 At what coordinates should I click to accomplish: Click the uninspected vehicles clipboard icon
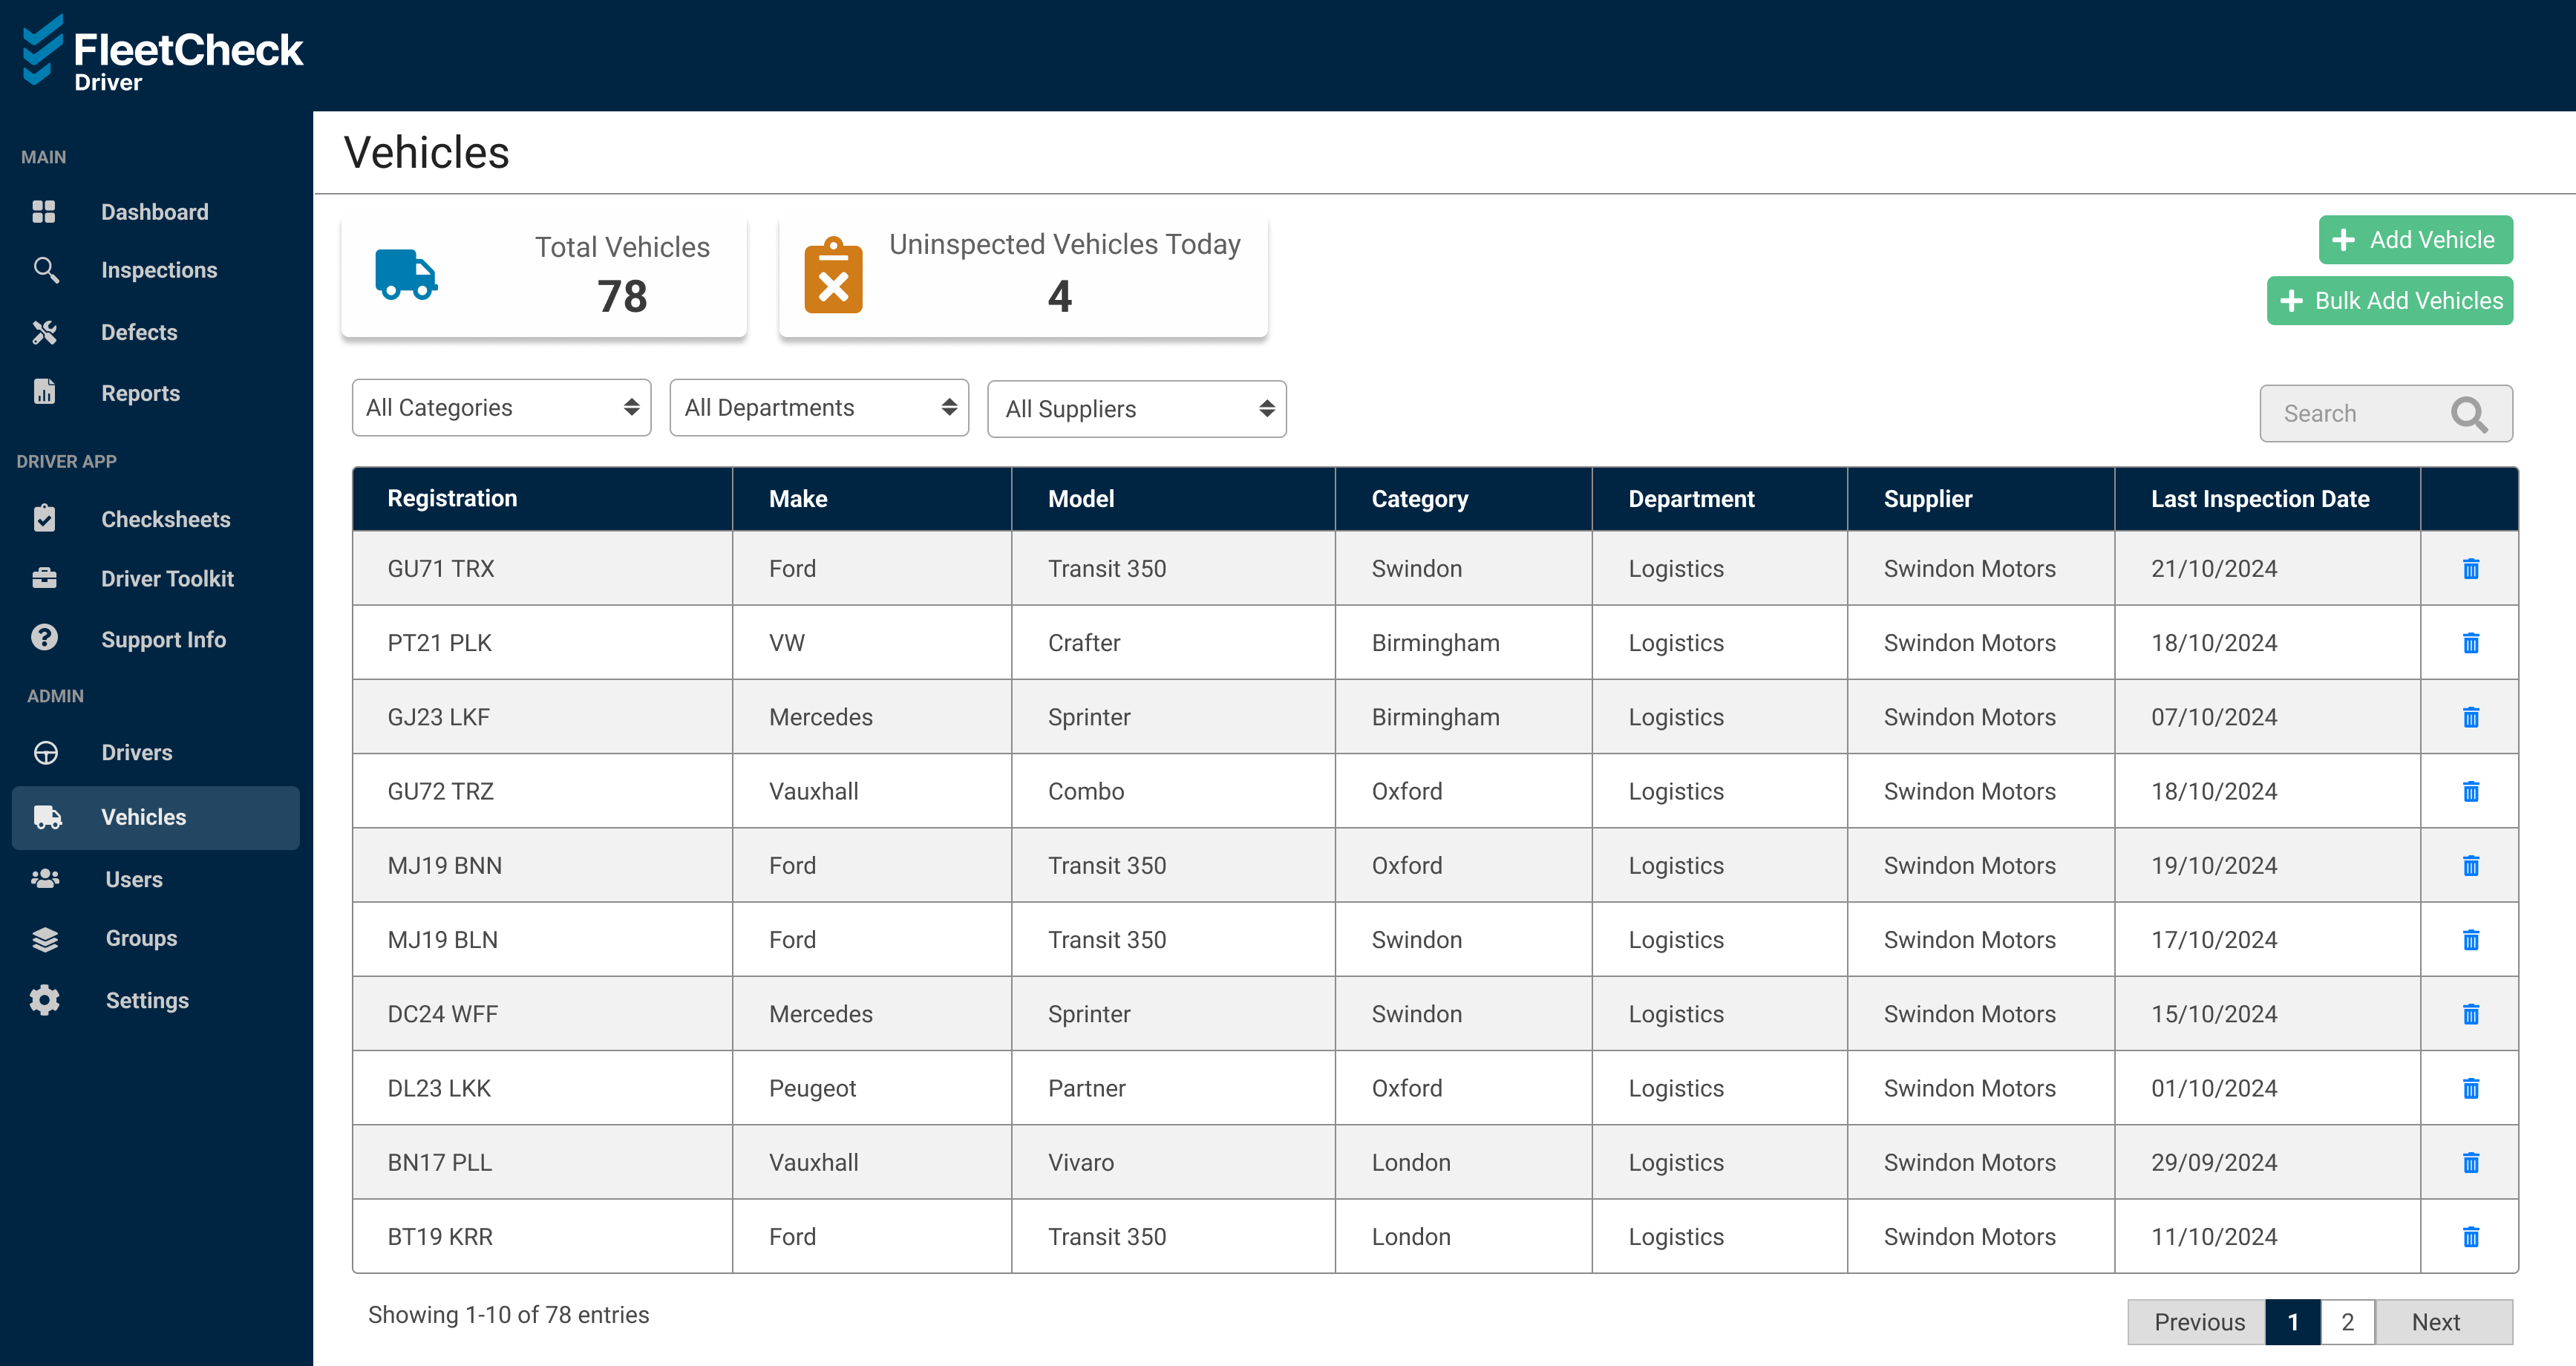(x=833, y=276)
